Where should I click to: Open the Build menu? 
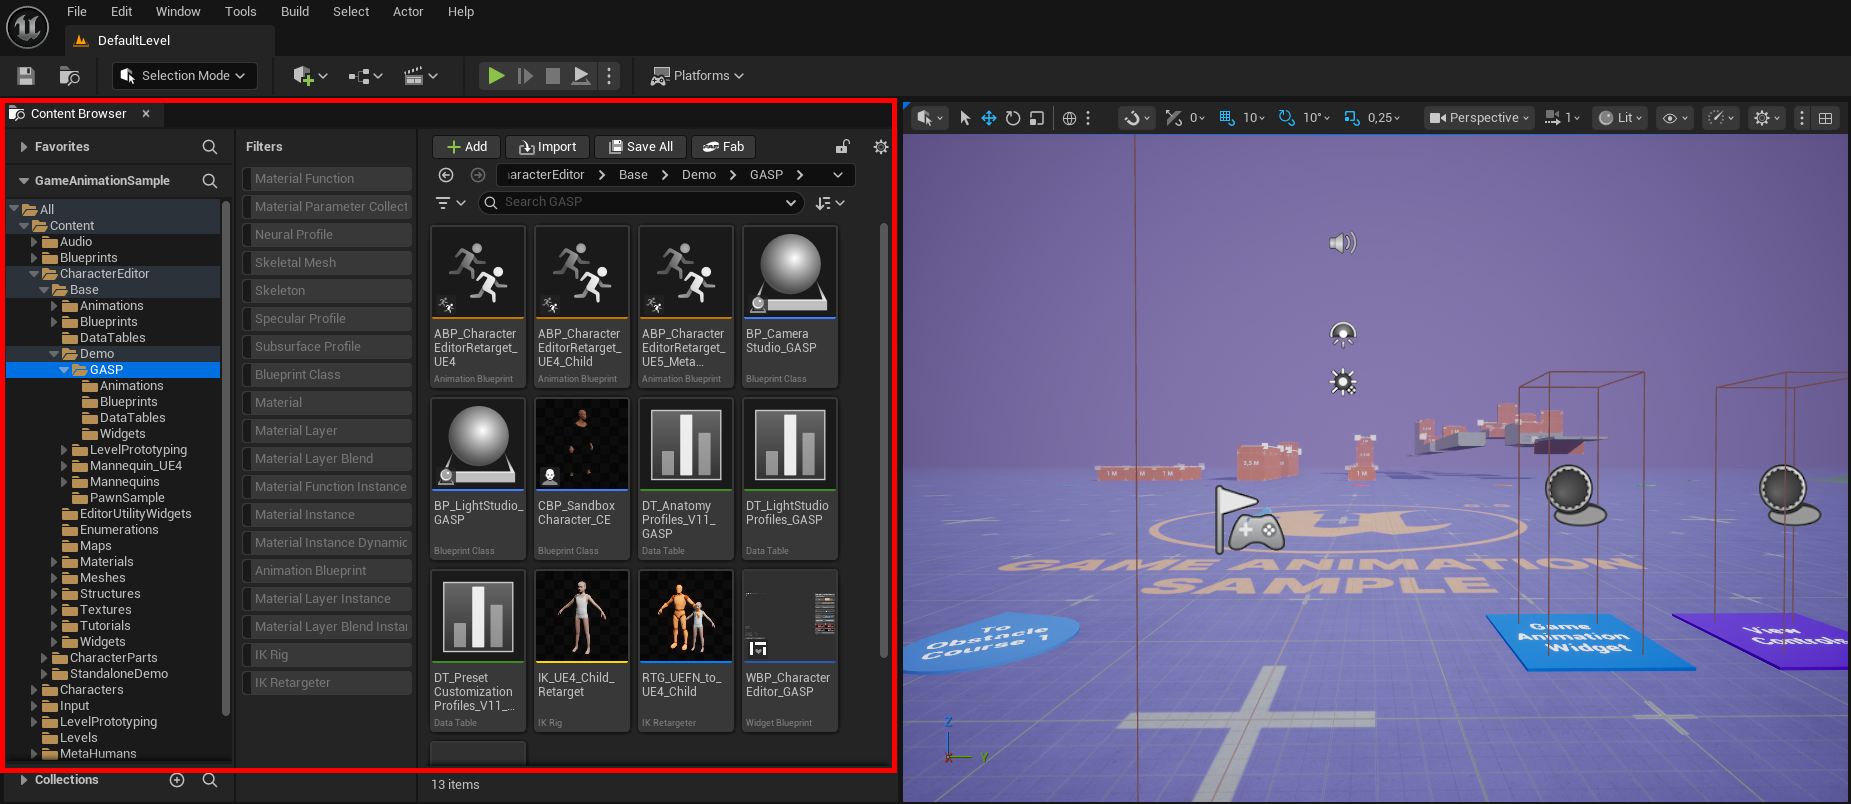click(294, 12)
